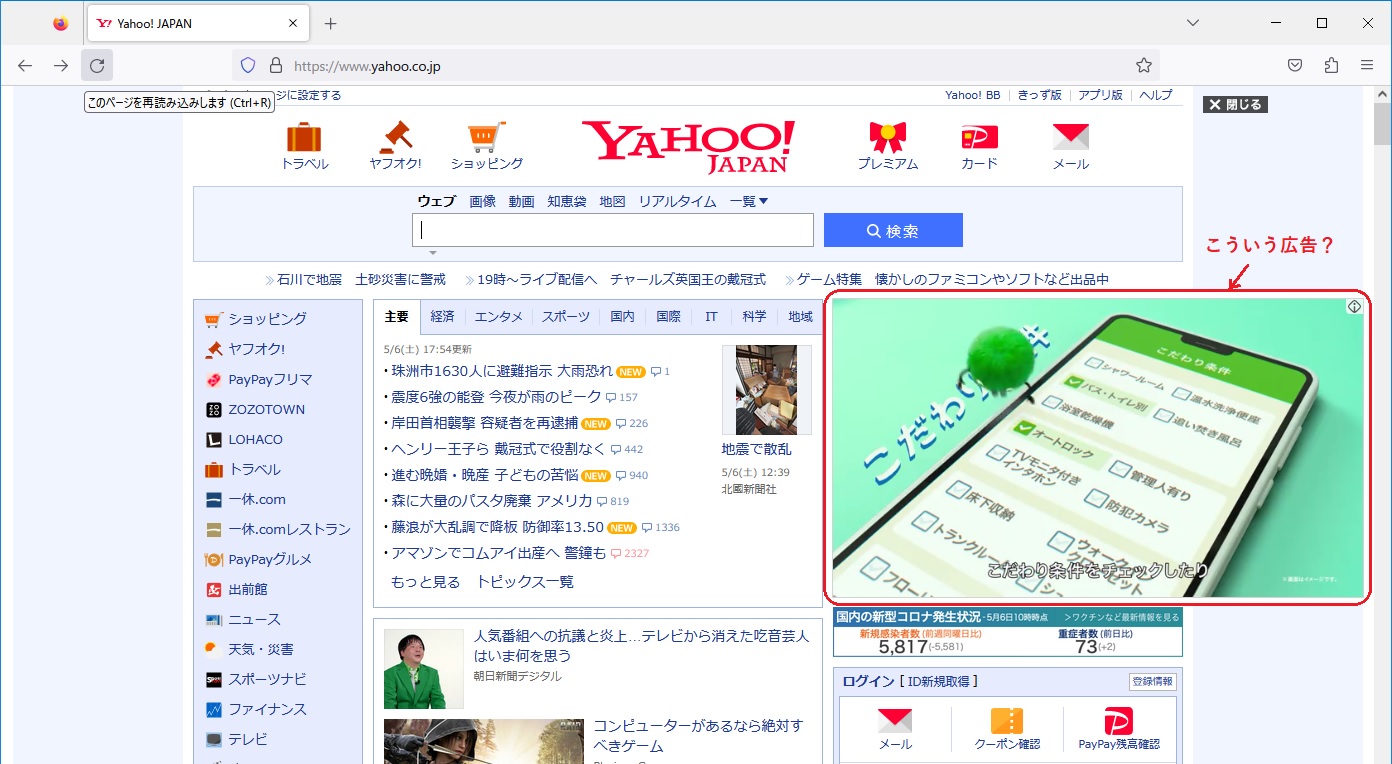This screenshot has height=764, width=1392.
Task: Select the スポーツ news tab
Action: (566, 316)
